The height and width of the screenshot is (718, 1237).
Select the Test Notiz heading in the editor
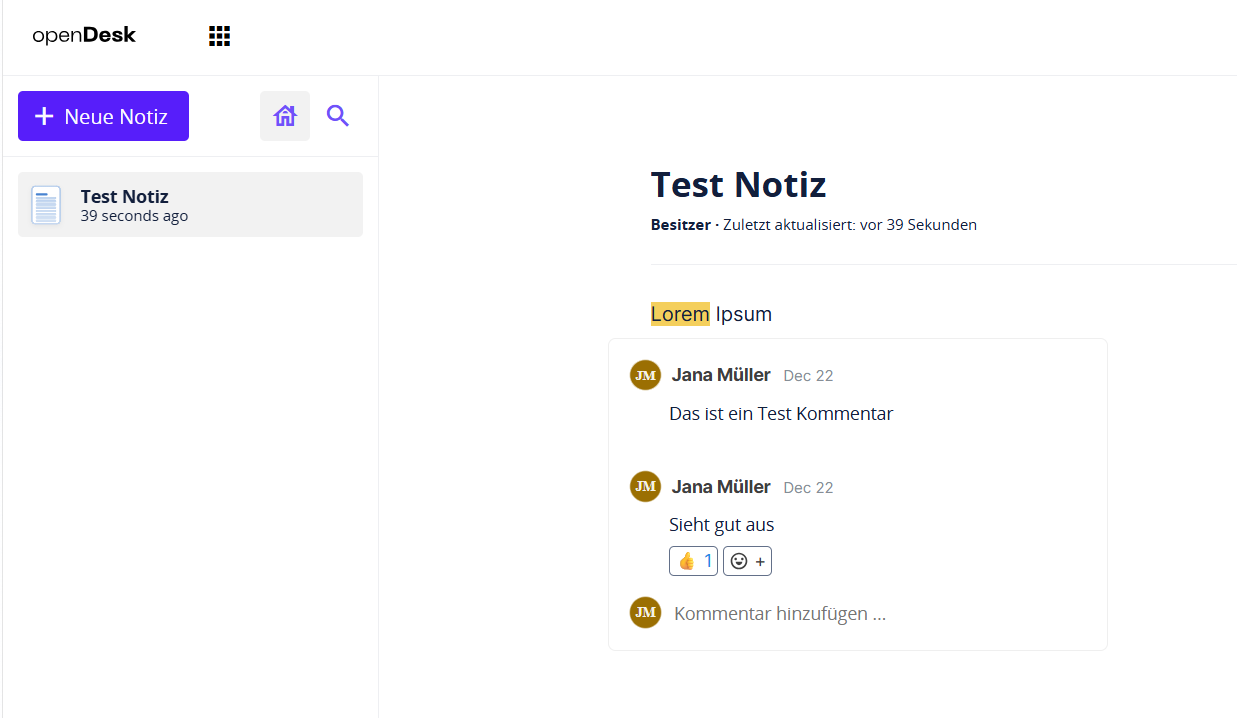(738, 184)
